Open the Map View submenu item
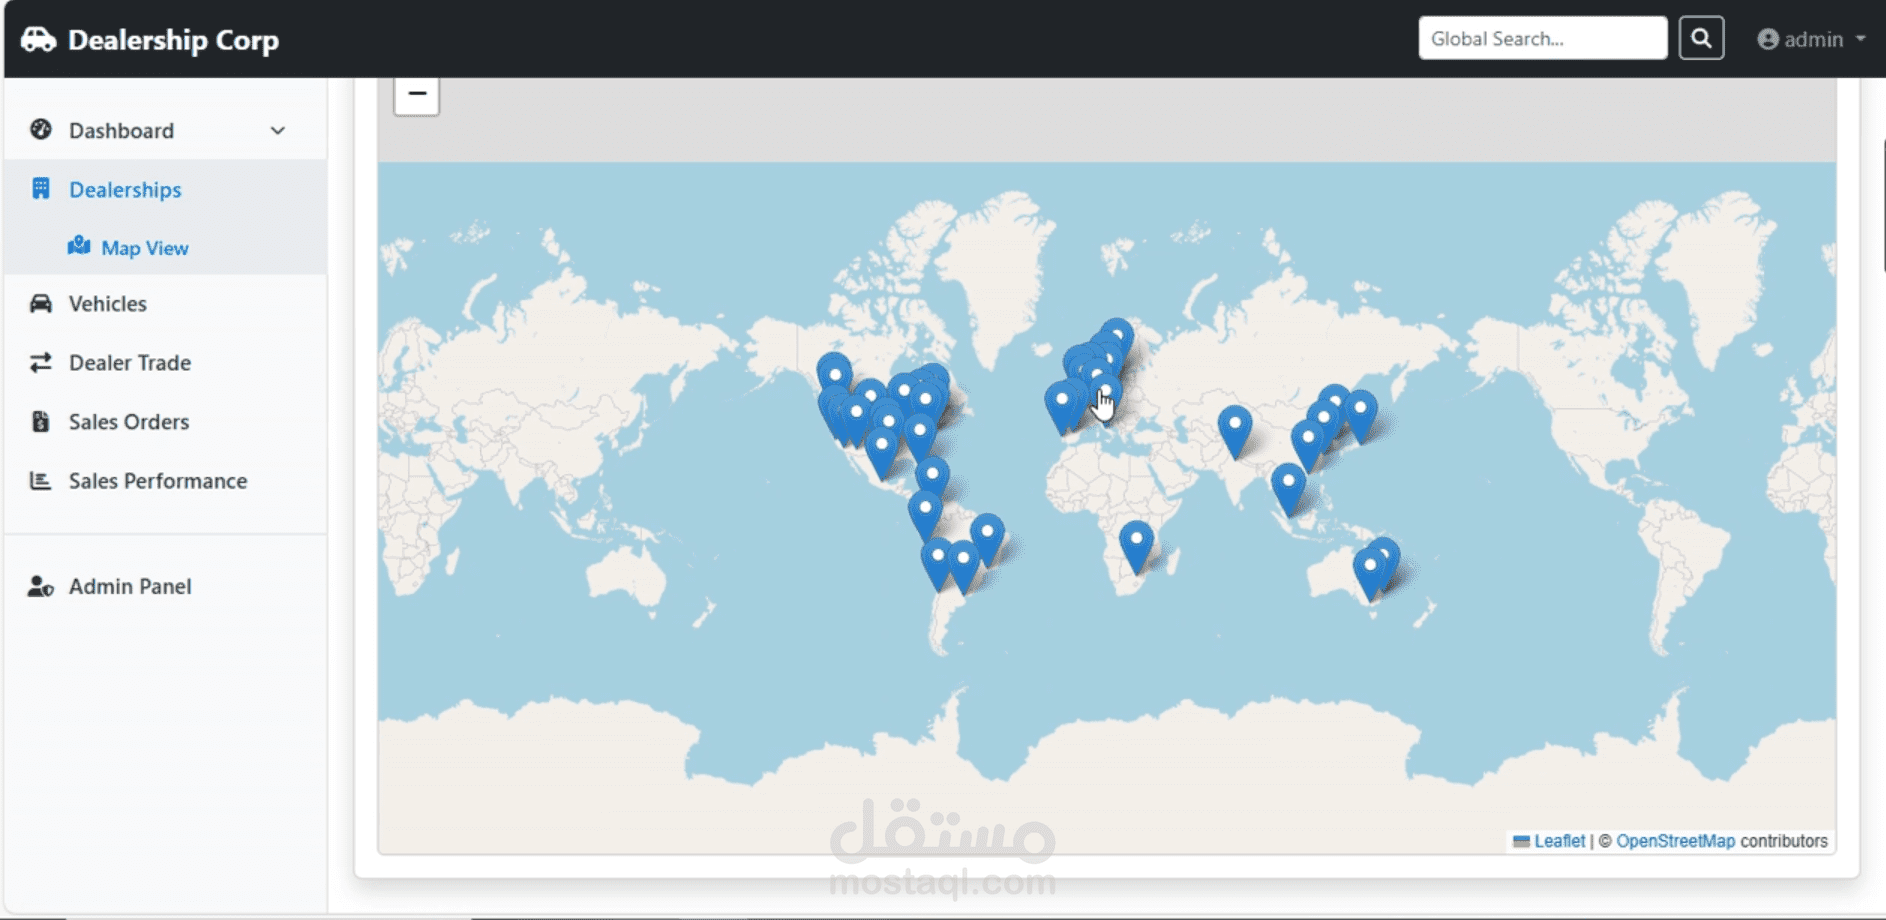Image resolution: width=1886 pixels, height=920 pixels. (145, 248)
